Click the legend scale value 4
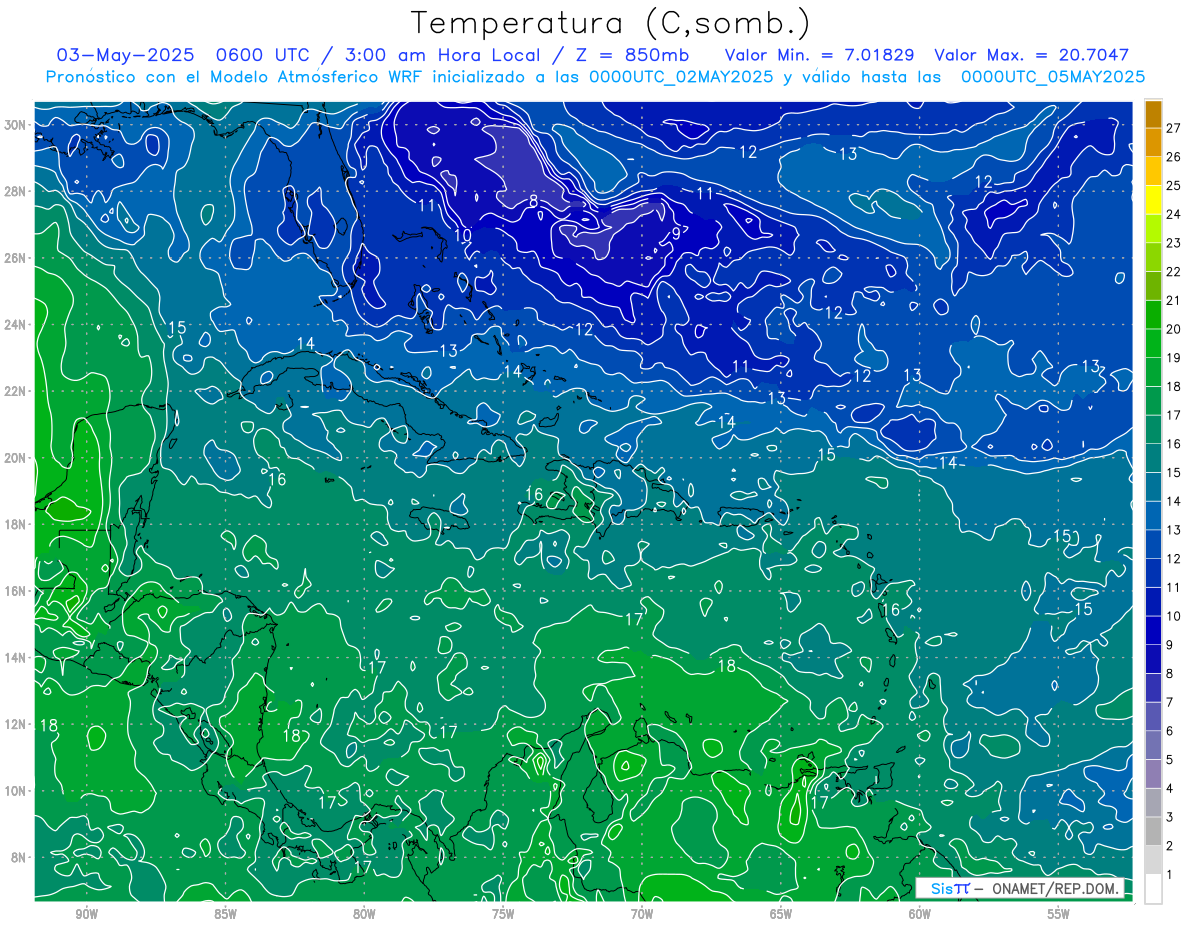Image resolution: width=1200 pixels, height=927 pixels. pyautogui.click(x=1170, y=788)
